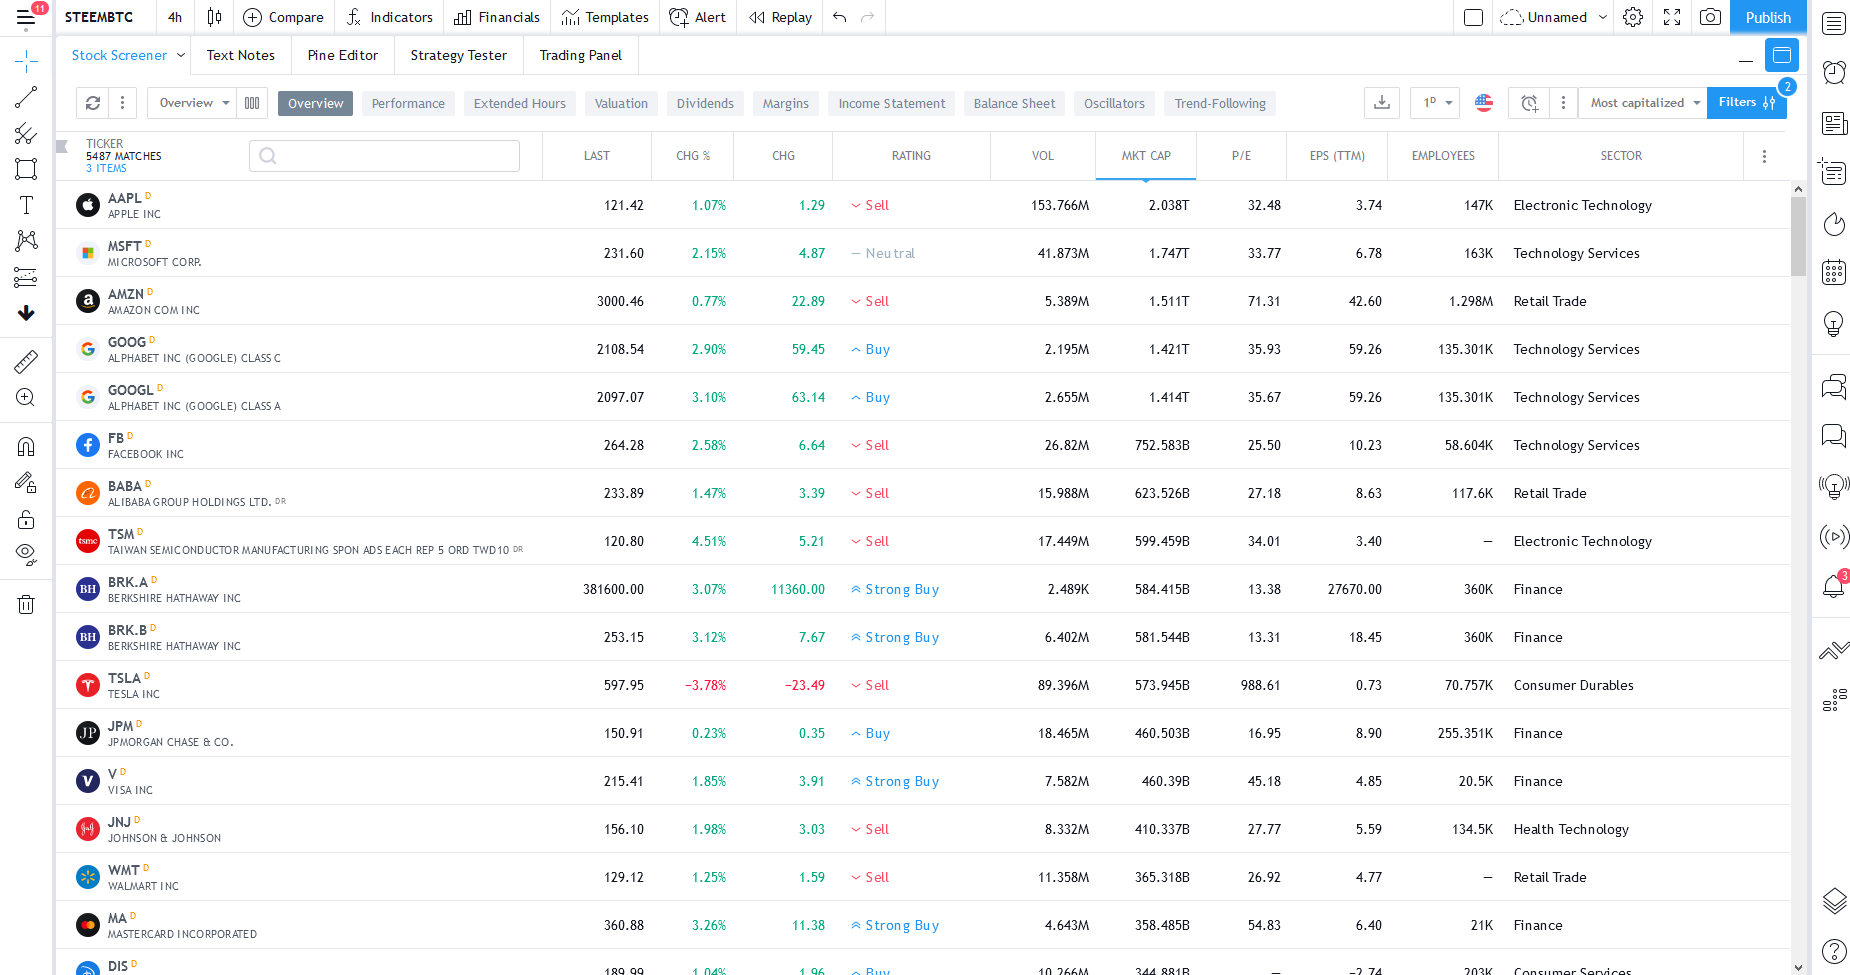Open the layers object tree panel
Viewport: 1850px width, 975px height.
(1834, 901)
